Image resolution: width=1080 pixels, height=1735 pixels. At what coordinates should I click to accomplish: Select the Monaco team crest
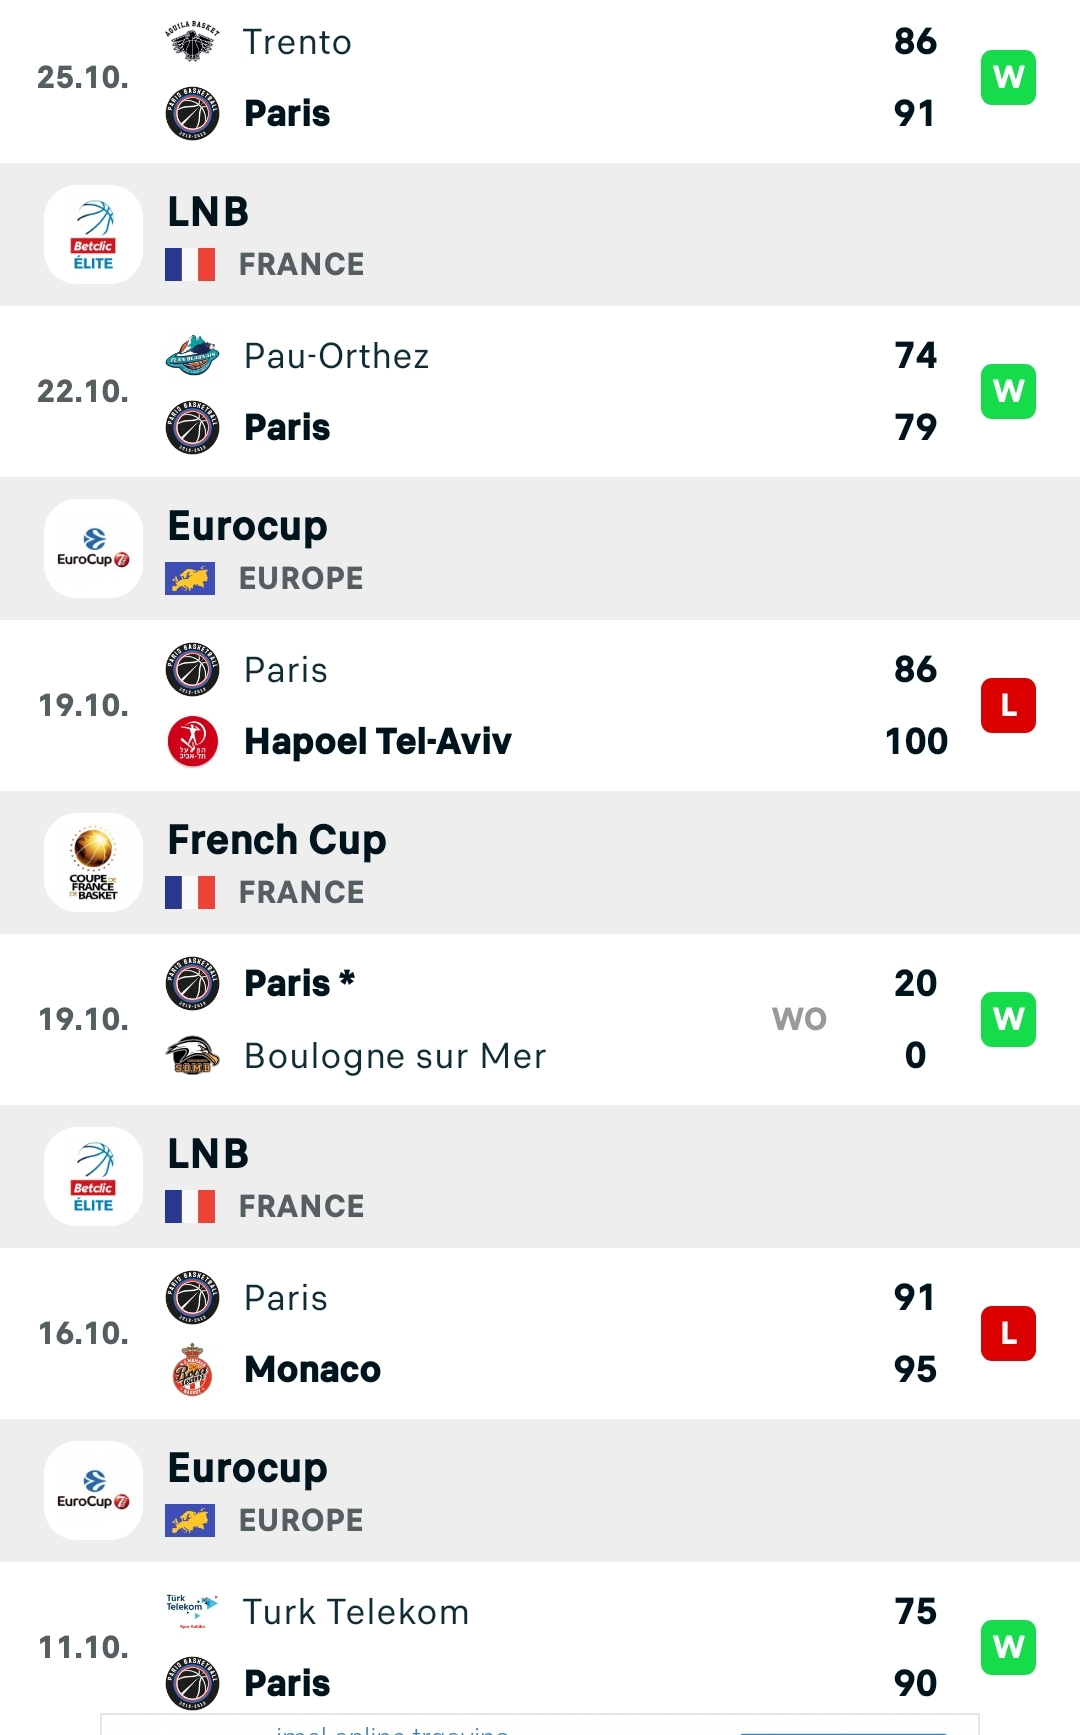(192, 1369)
